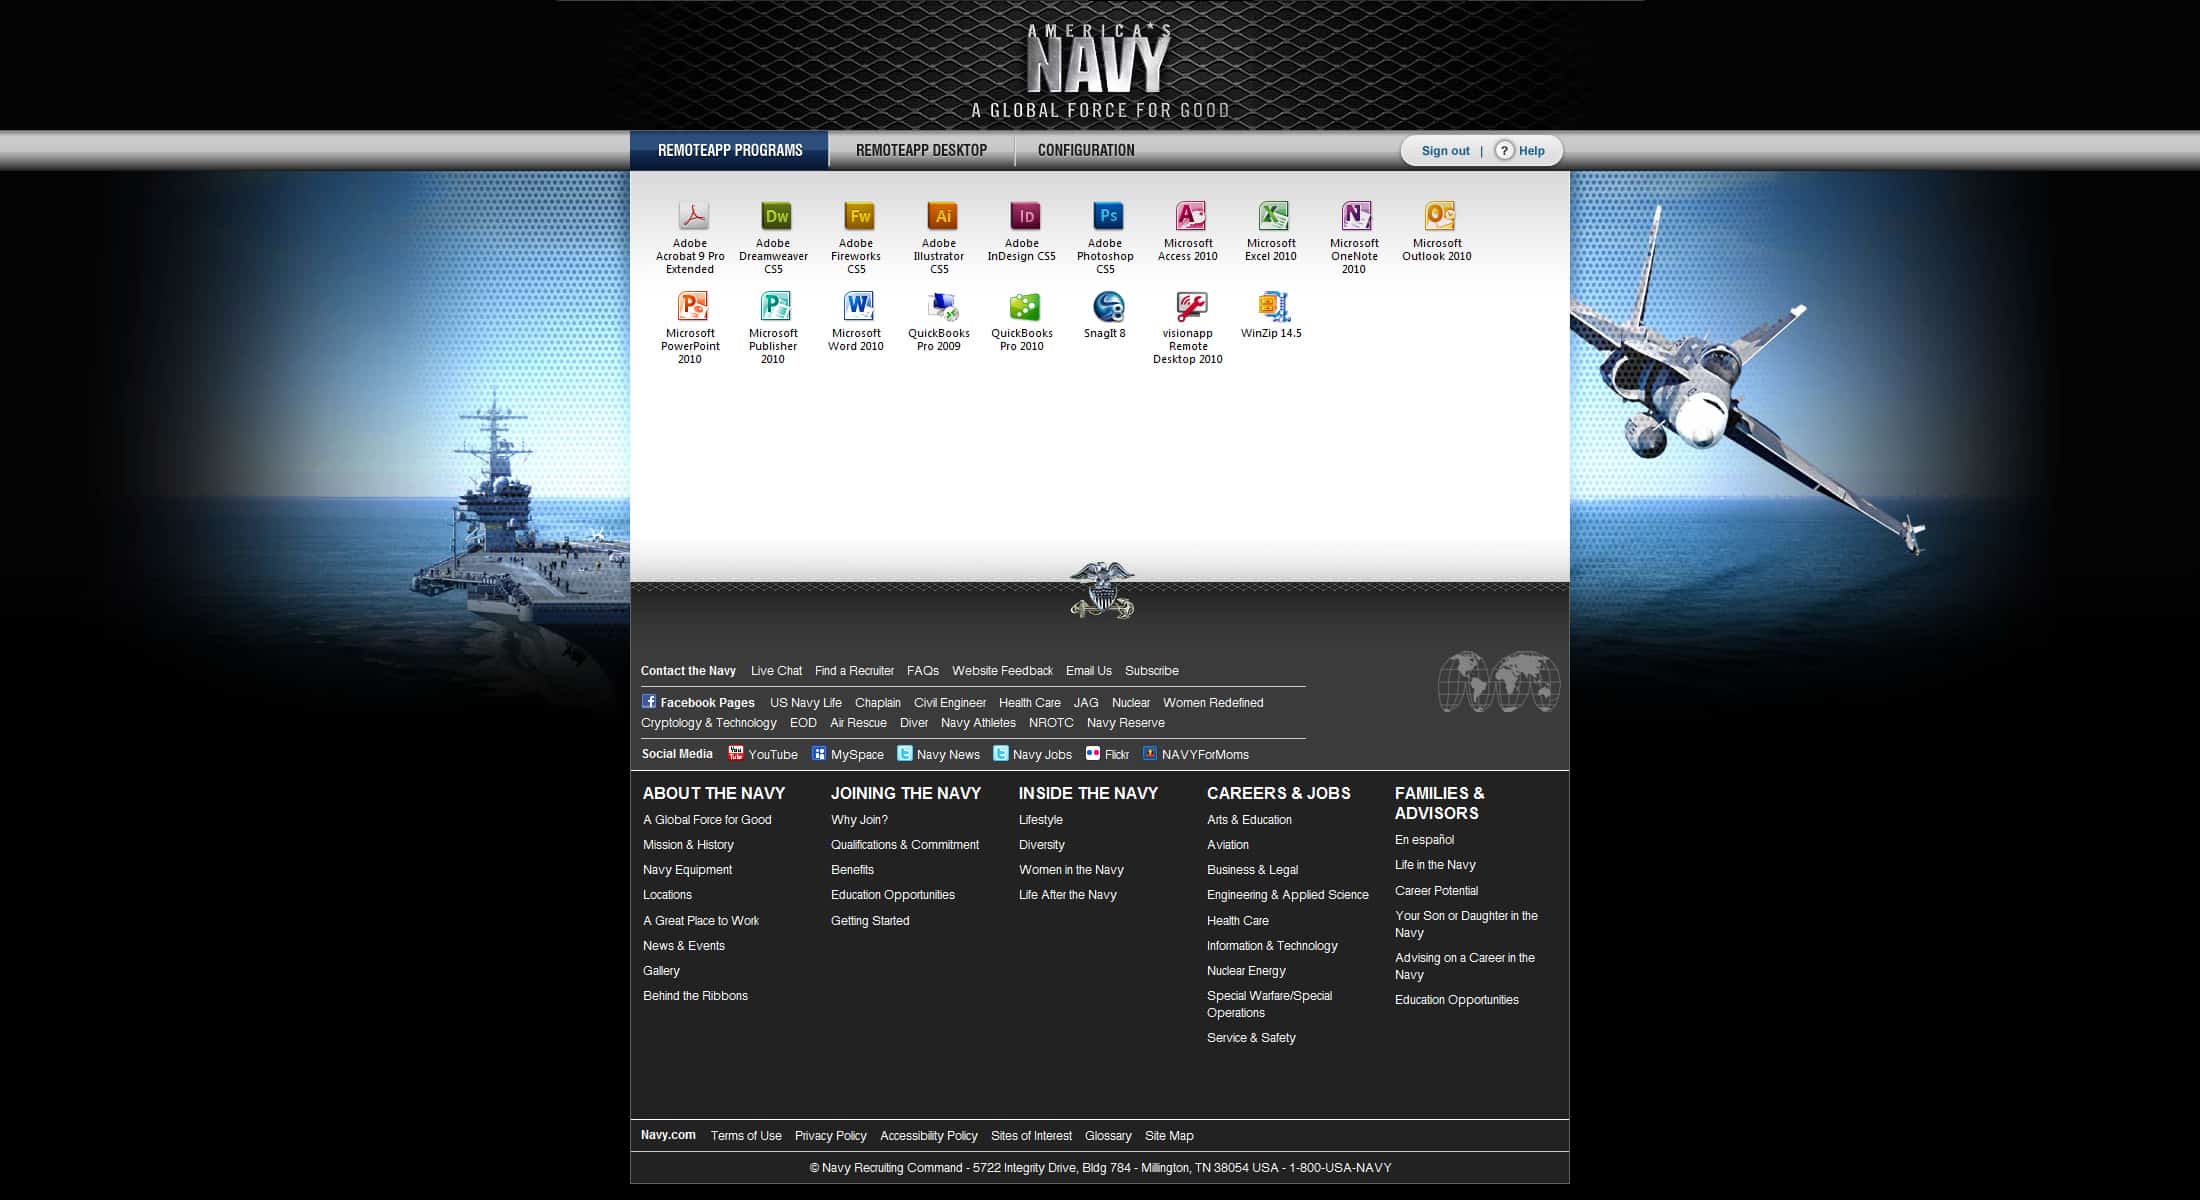Open A Global Force for Good link
The image size is (2200, 1200).
click(707, 820)
